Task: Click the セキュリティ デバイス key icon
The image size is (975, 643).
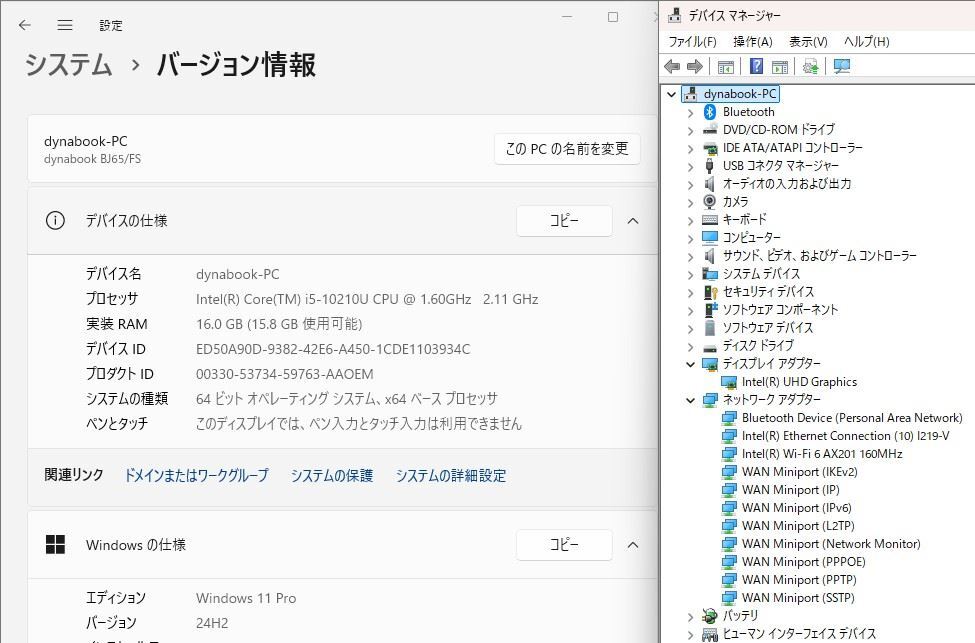Action: point(710,292)
